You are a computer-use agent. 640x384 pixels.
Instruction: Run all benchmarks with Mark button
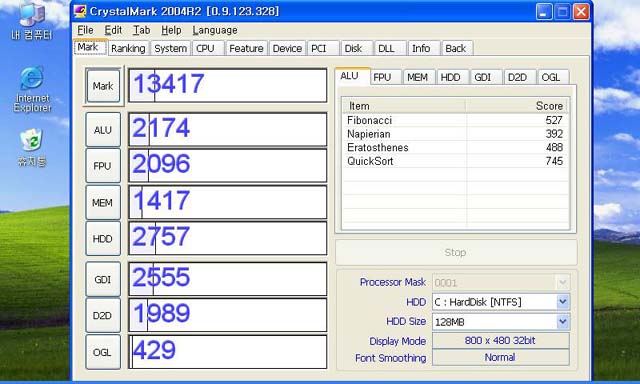coord(103,86)
